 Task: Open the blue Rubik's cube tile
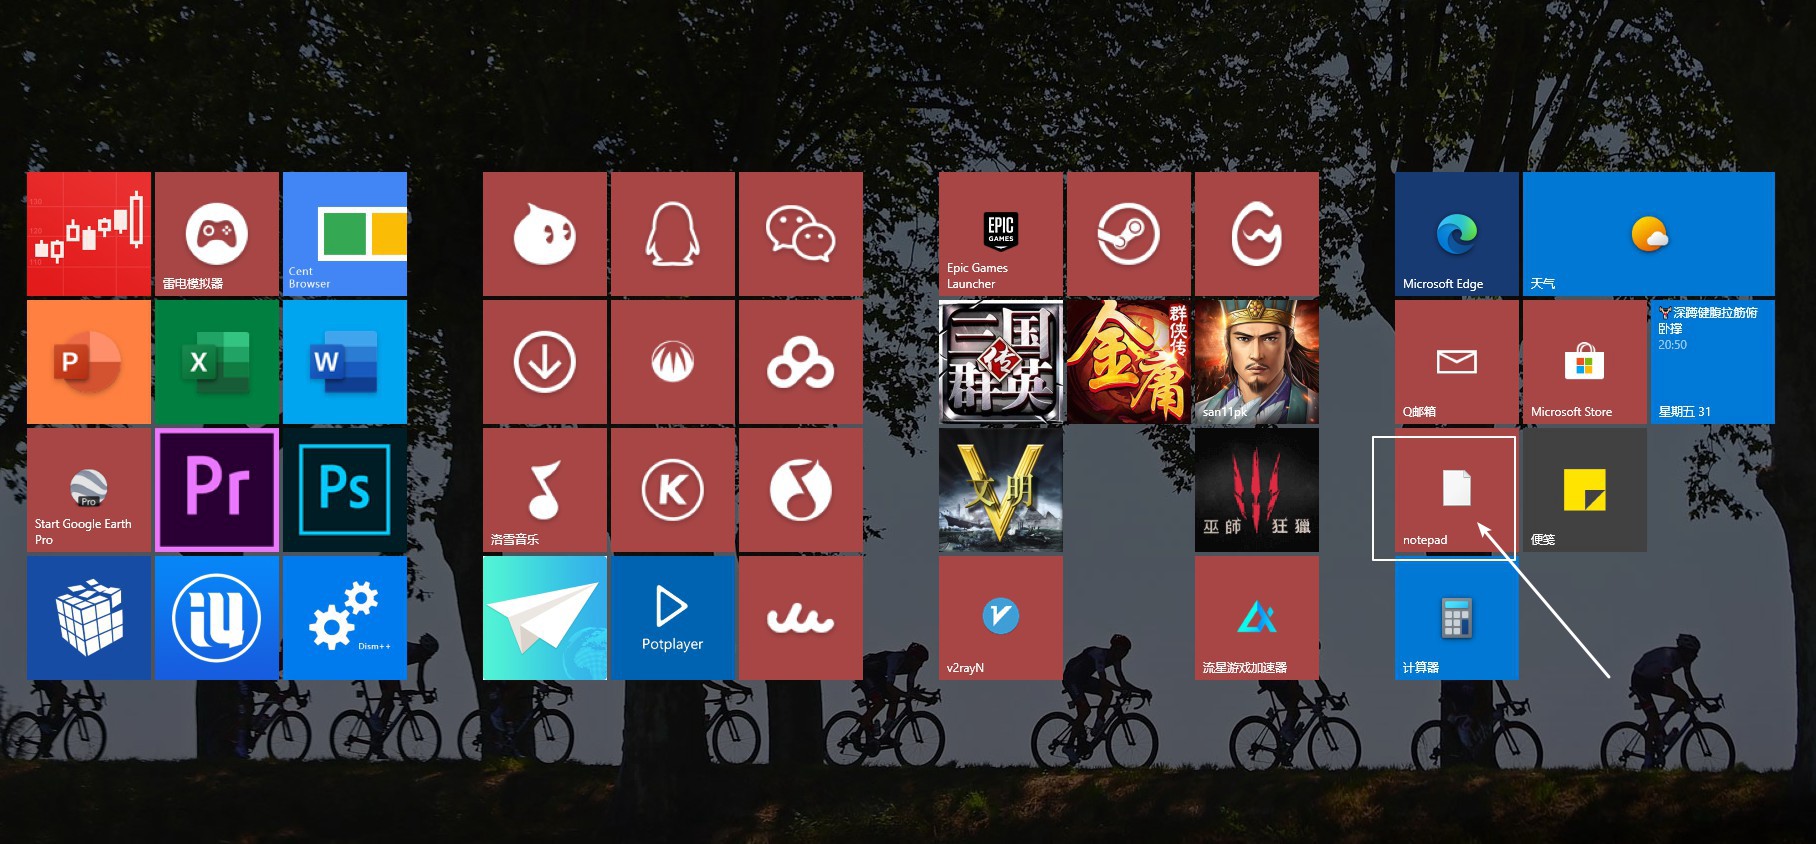tap(89, 618)
